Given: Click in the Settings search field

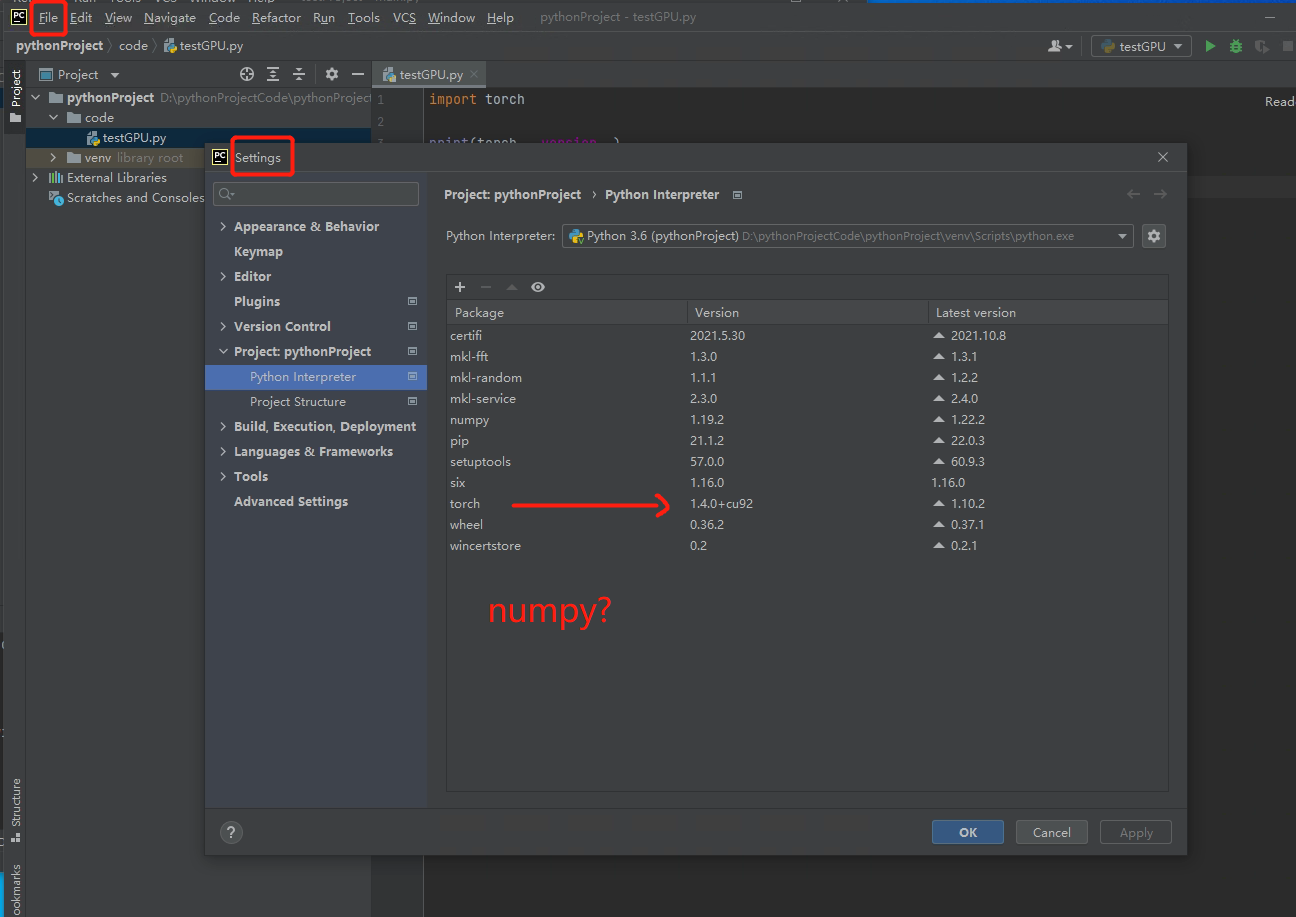Looking at the screenshot, I should point(316,194).
